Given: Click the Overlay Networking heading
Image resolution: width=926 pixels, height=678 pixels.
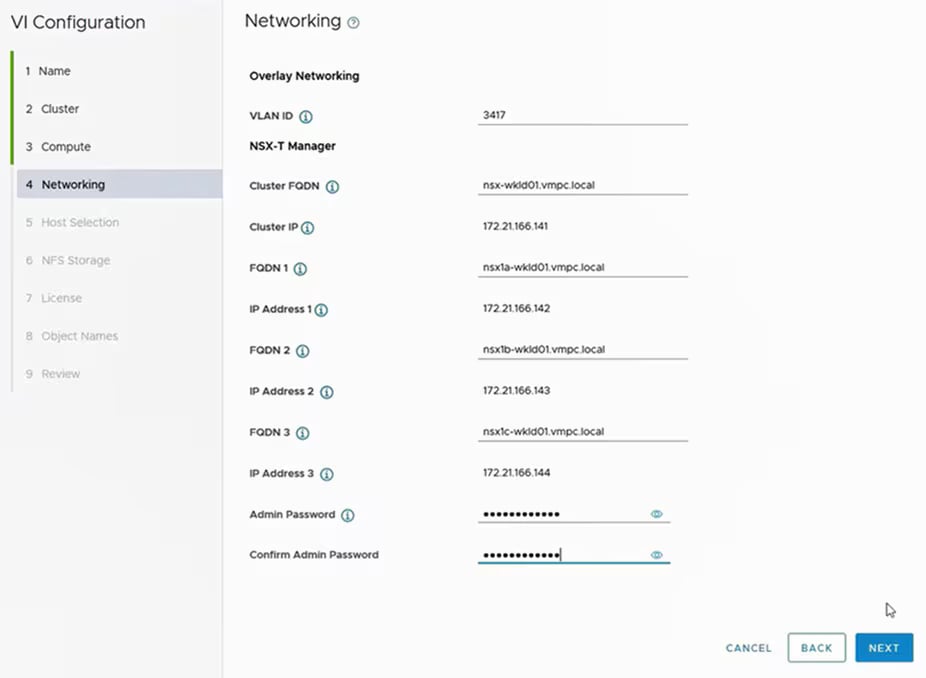Looking at the screenshot, I should pos(304,76).
